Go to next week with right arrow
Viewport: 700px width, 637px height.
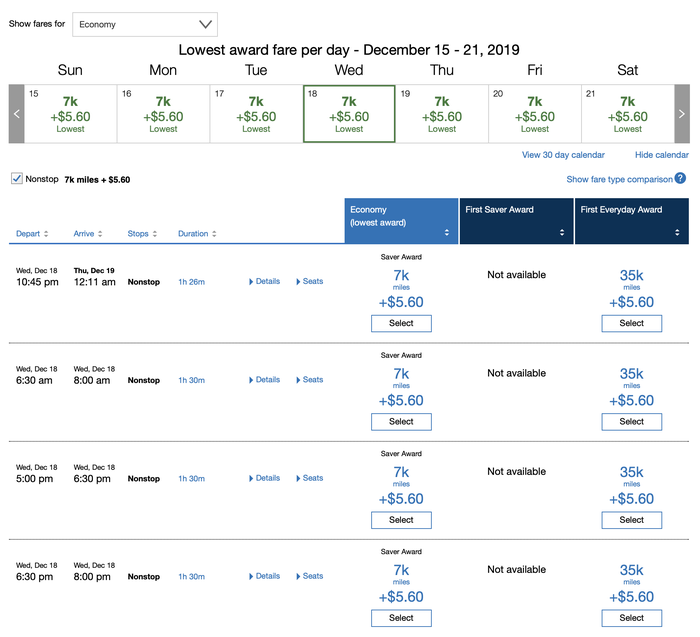tap(682, 114)
